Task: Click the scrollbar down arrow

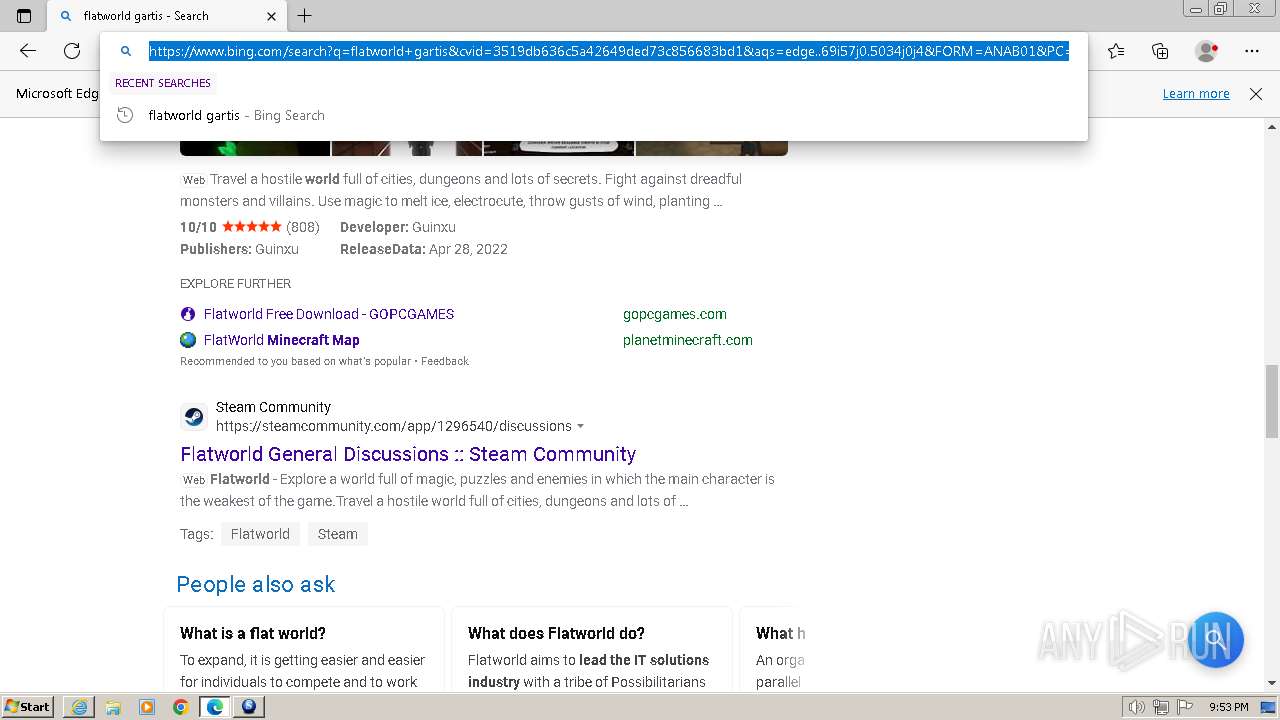Action: click(1272, 682)
